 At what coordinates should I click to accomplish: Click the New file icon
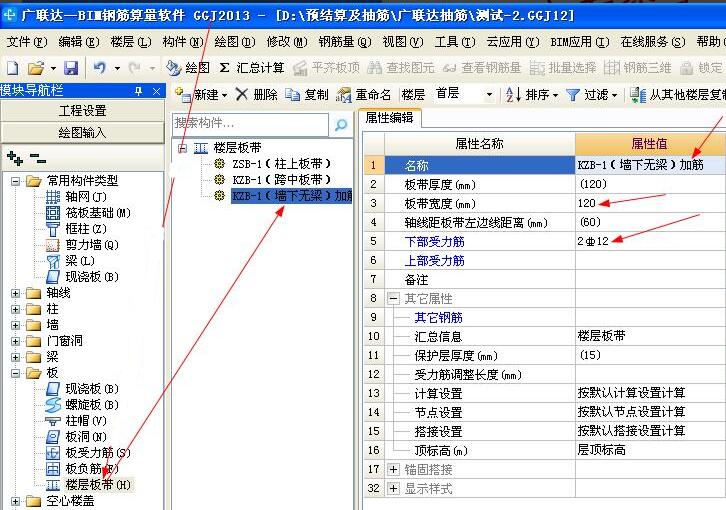pos(13,68)
